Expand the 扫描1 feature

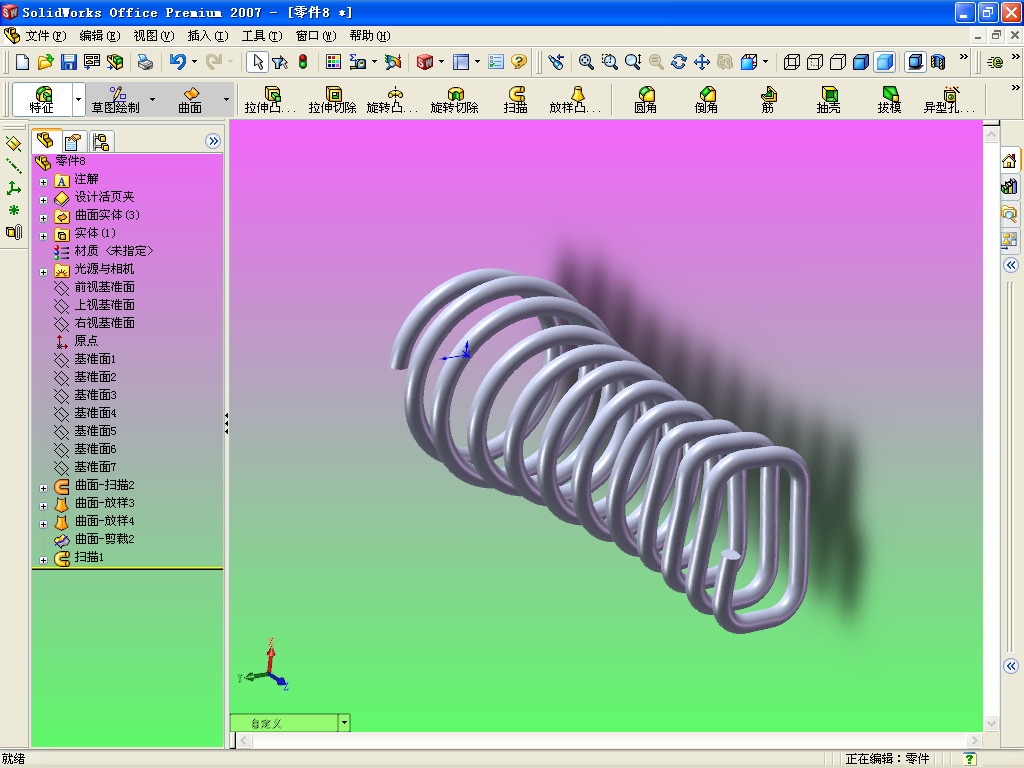[x=43, y=560]
